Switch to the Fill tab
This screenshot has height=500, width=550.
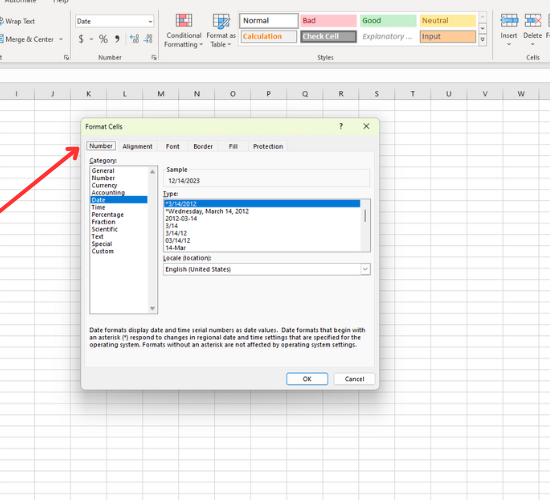(x=233, y=146)
